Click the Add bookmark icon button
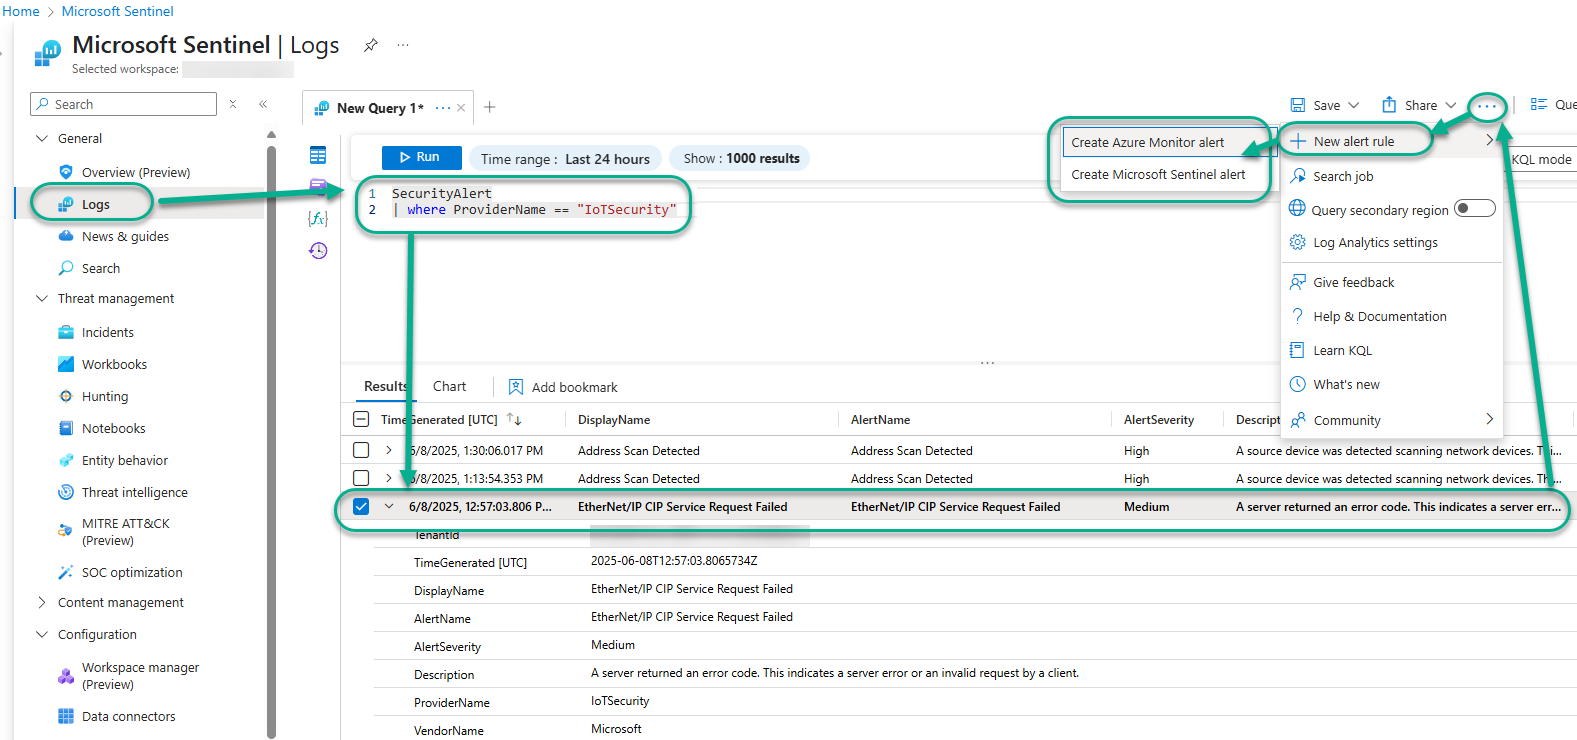 pyautogui.click(x=516, y=387)
